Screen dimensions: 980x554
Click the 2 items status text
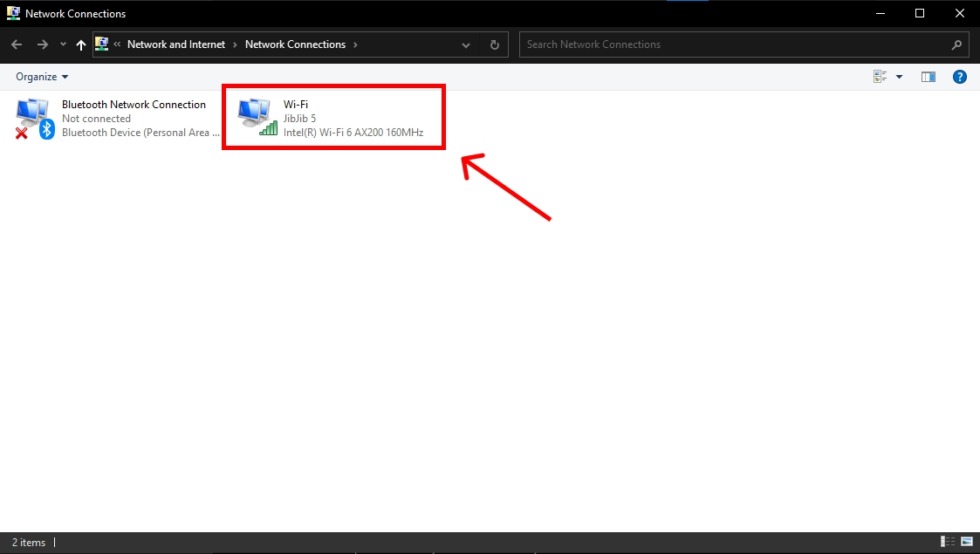coord(29,542)
